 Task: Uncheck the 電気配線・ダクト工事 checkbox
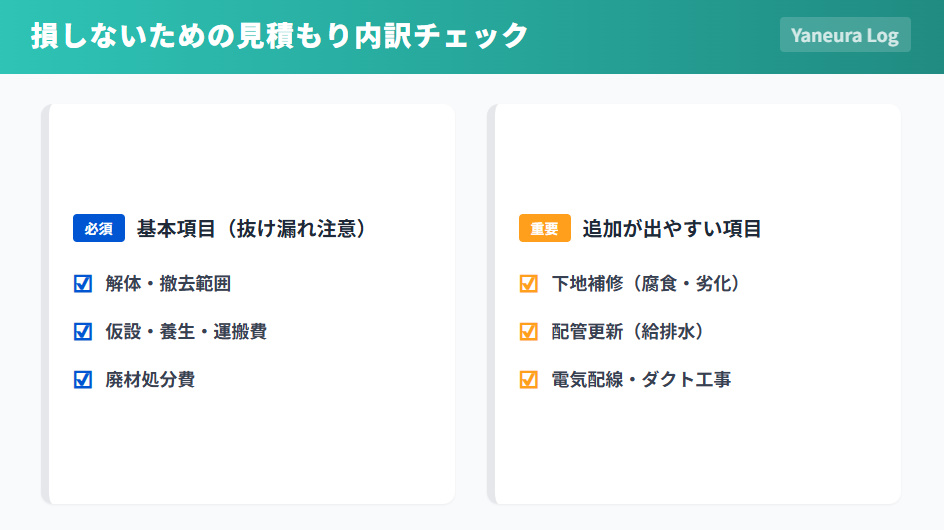(529, 380)
